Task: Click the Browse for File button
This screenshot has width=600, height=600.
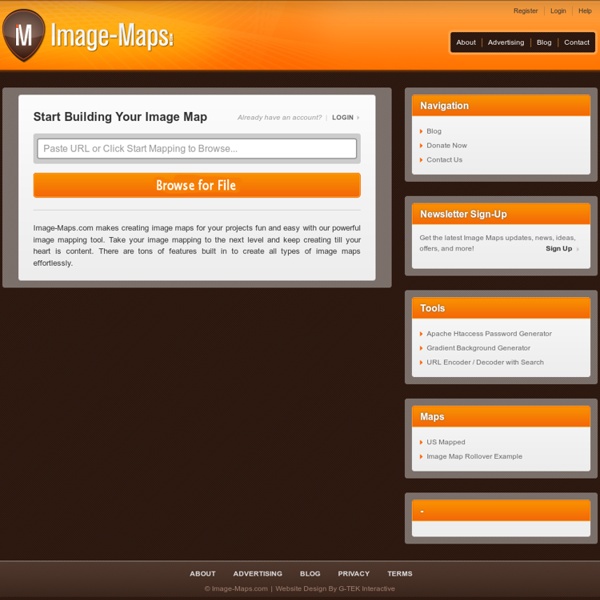Action: click(x=197, y=185)
